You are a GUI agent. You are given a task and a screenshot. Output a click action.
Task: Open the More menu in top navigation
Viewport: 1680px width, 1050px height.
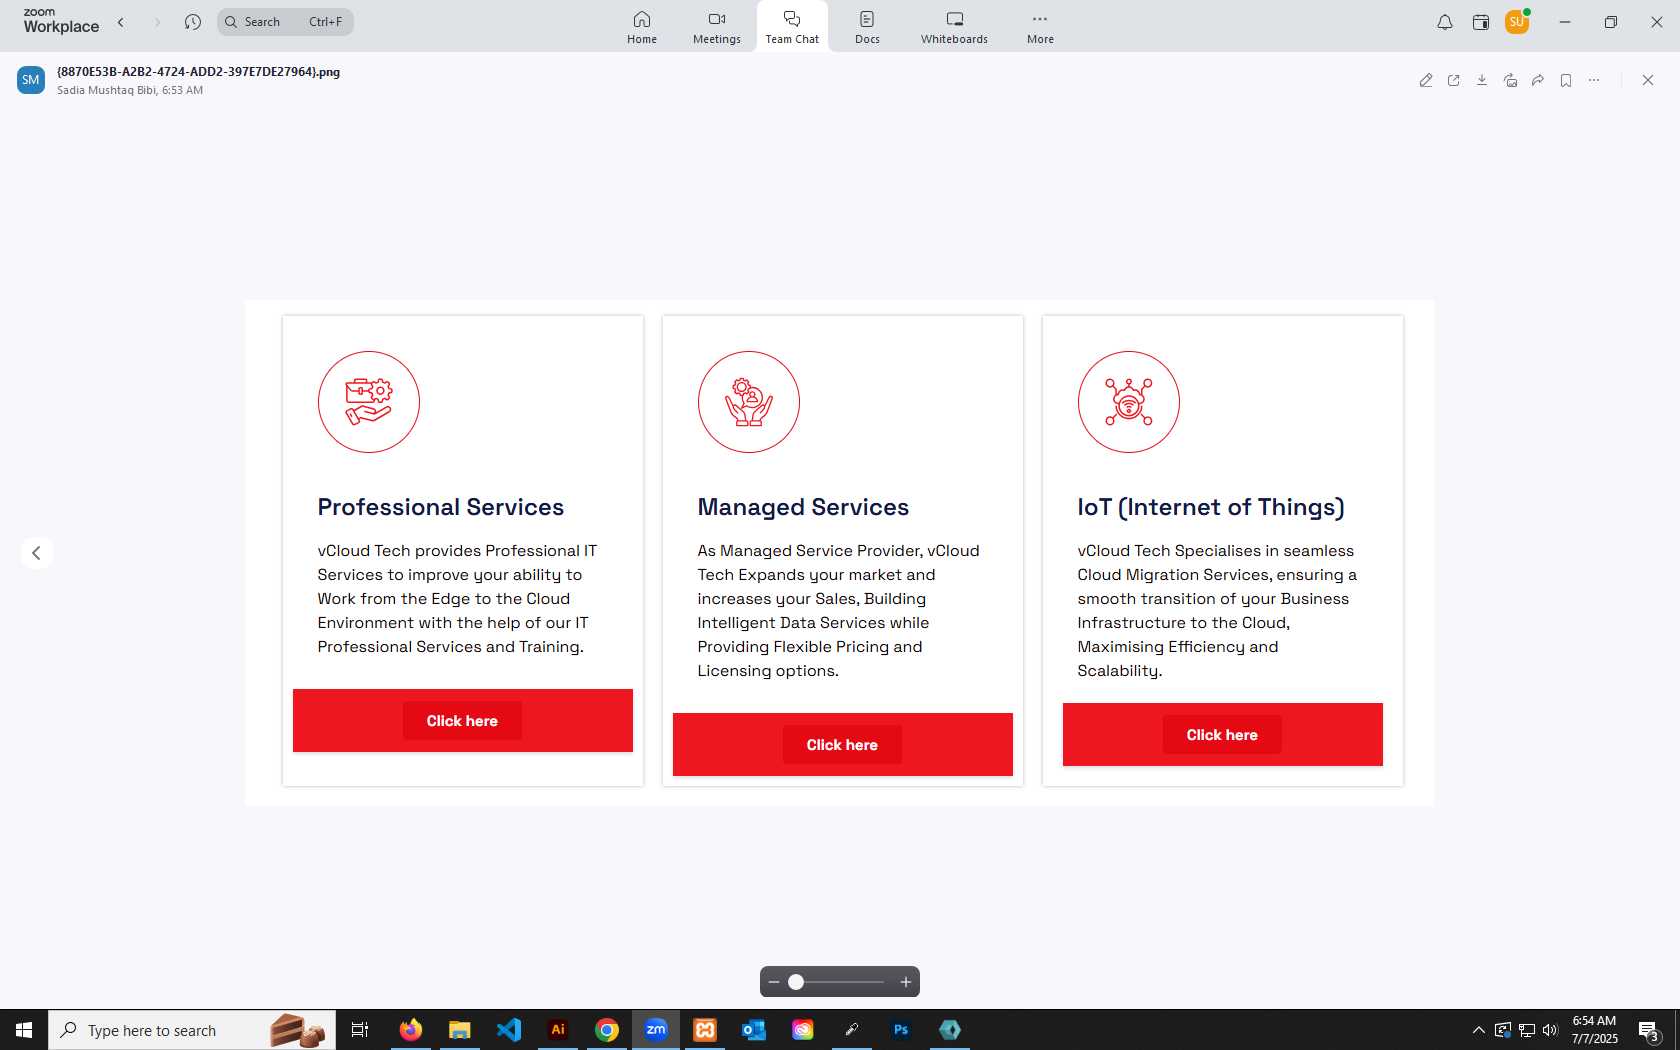tap(1040, 27)
